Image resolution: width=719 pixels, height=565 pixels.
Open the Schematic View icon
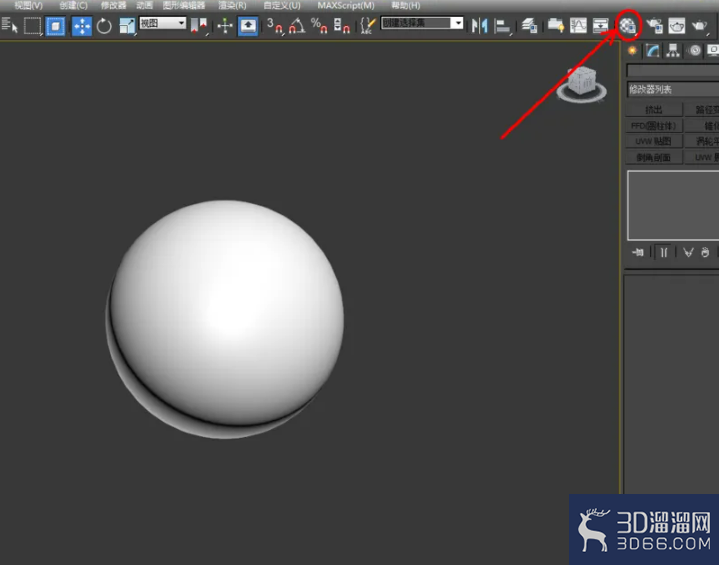point(600,26)
